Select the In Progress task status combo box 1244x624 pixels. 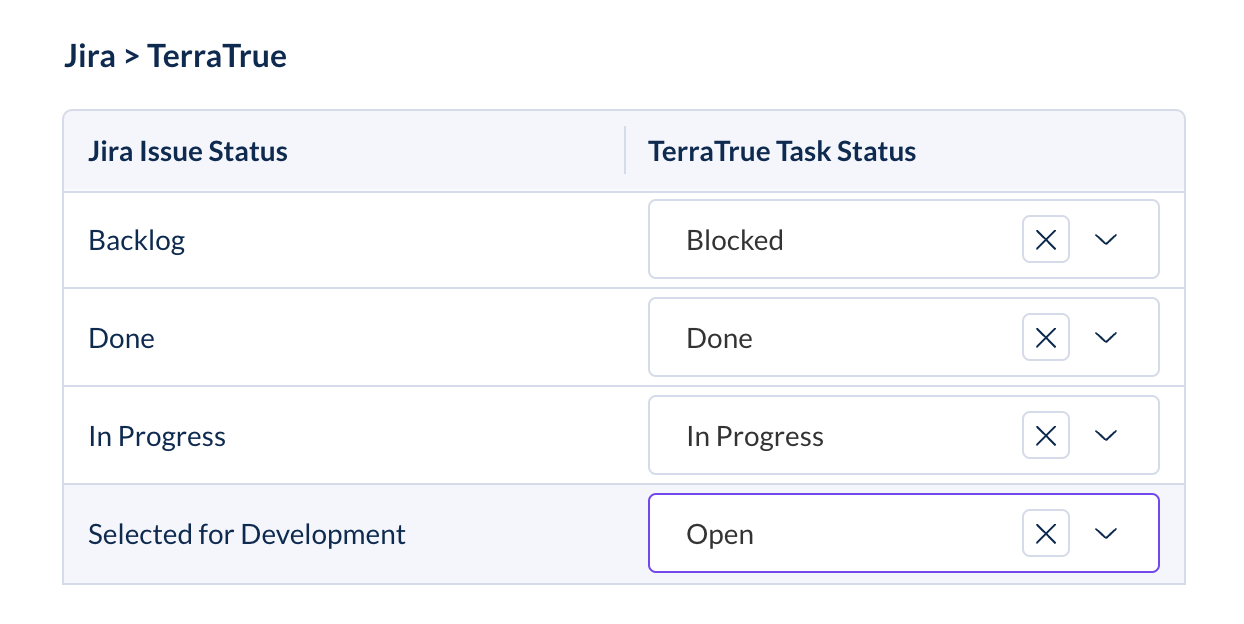[904, 435]
